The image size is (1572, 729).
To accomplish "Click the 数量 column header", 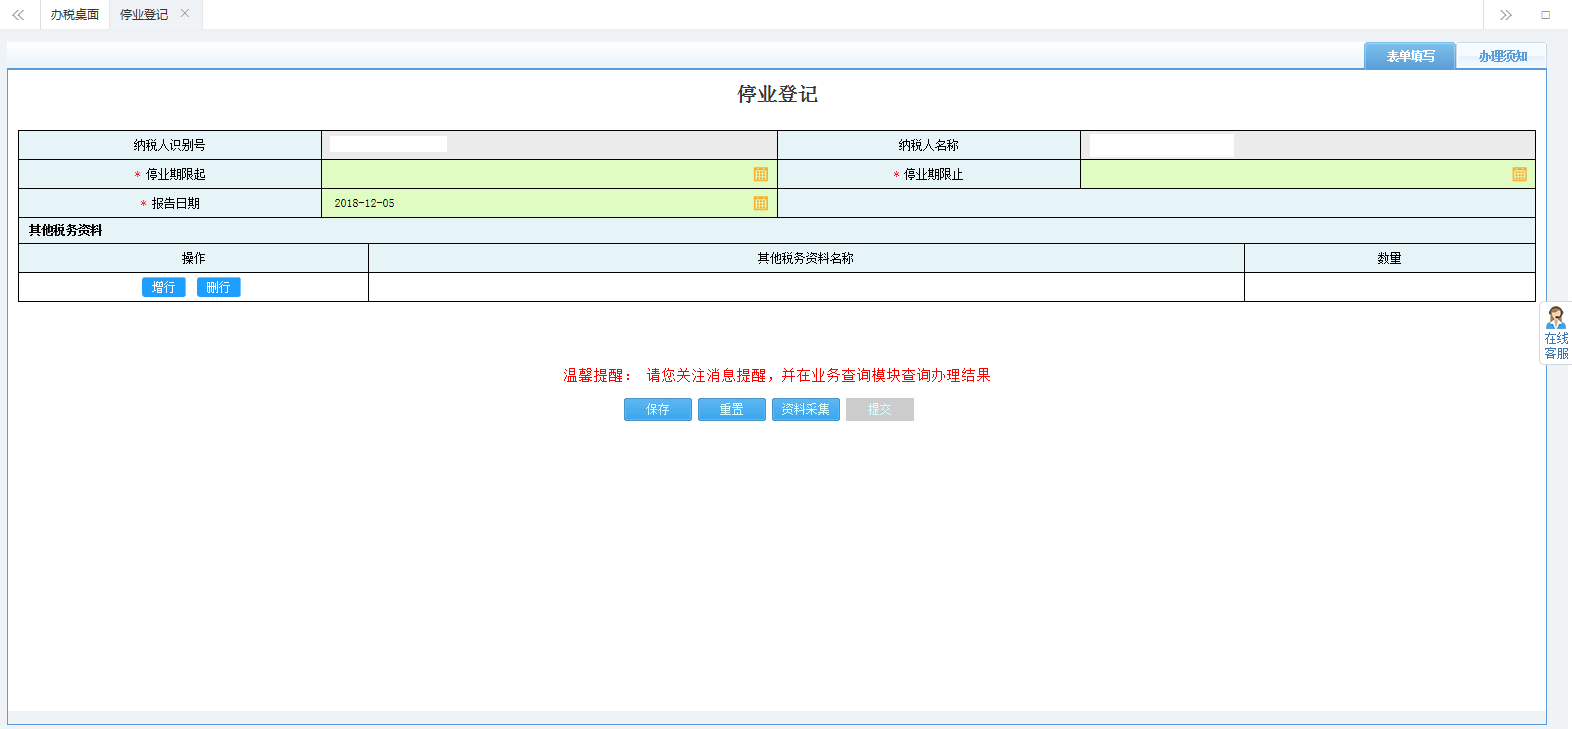I will click(1390, 258).
